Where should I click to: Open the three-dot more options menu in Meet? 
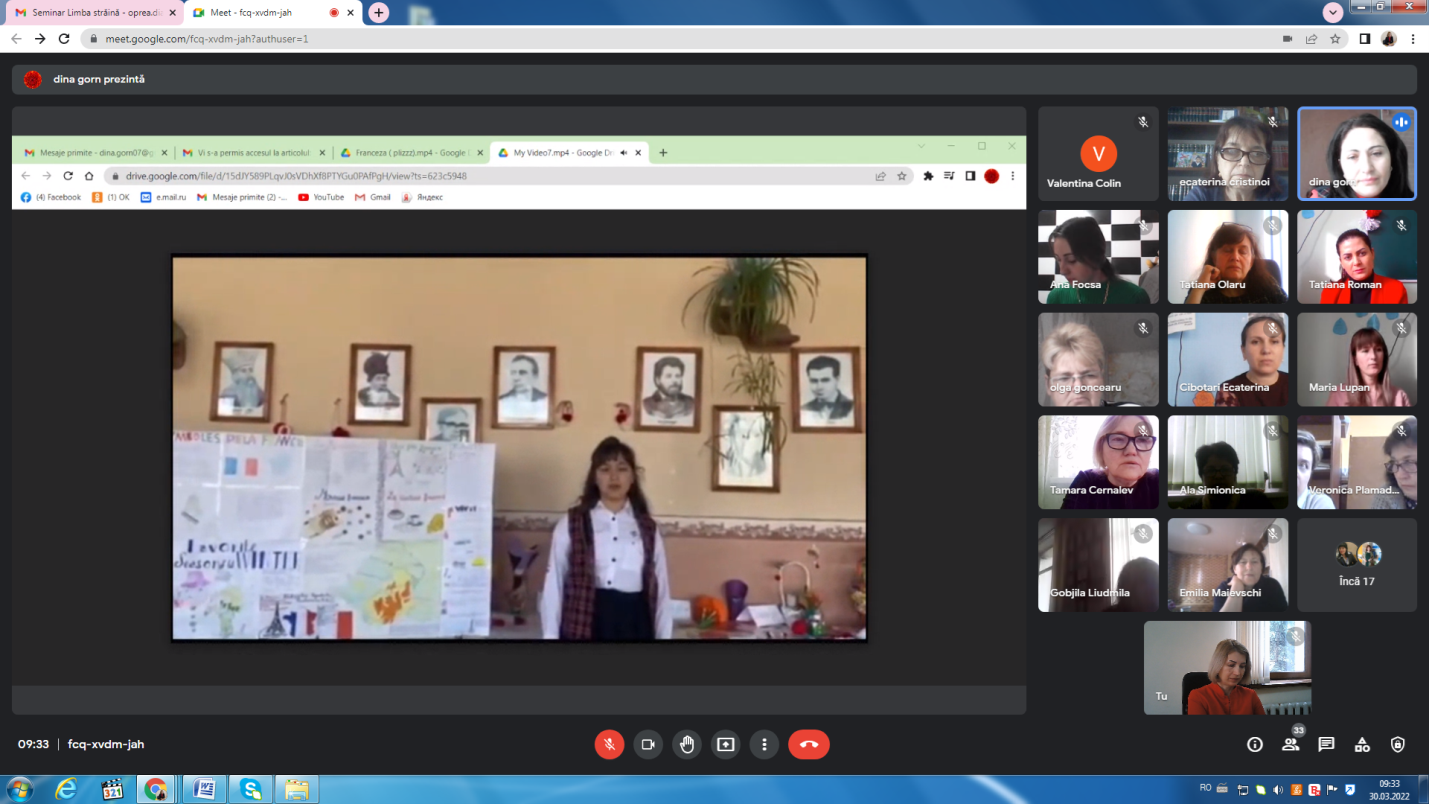pyautogui.click(x=764, y=744)
